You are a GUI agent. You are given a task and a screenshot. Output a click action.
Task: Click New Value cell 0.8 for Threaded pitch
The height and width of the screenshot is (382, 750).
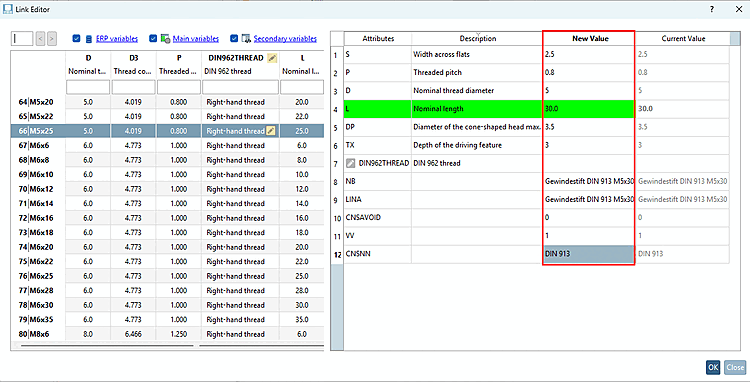[589, 73]
